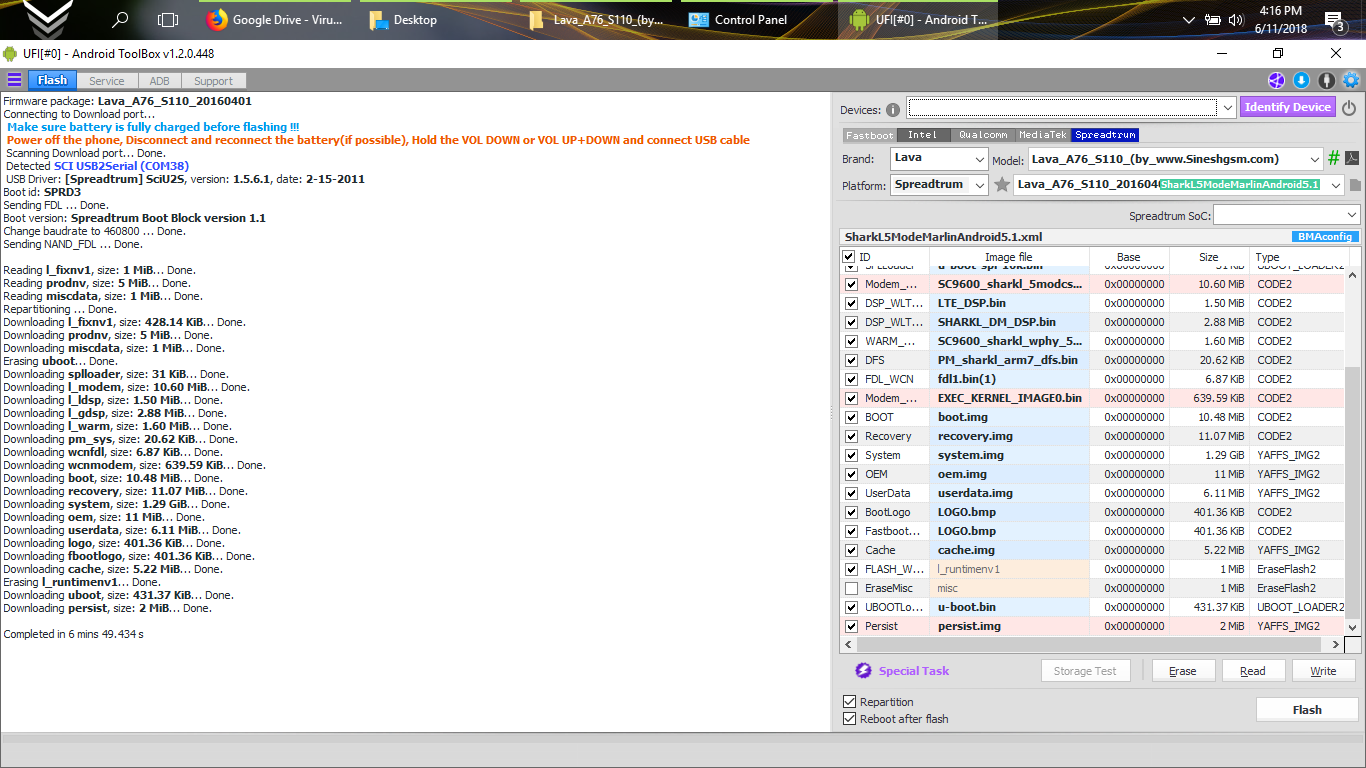The image size is (1366, 768).
Task: Open the Brand dropdown showing Lava
Action: pyautogui.click(x=981, y=158)
